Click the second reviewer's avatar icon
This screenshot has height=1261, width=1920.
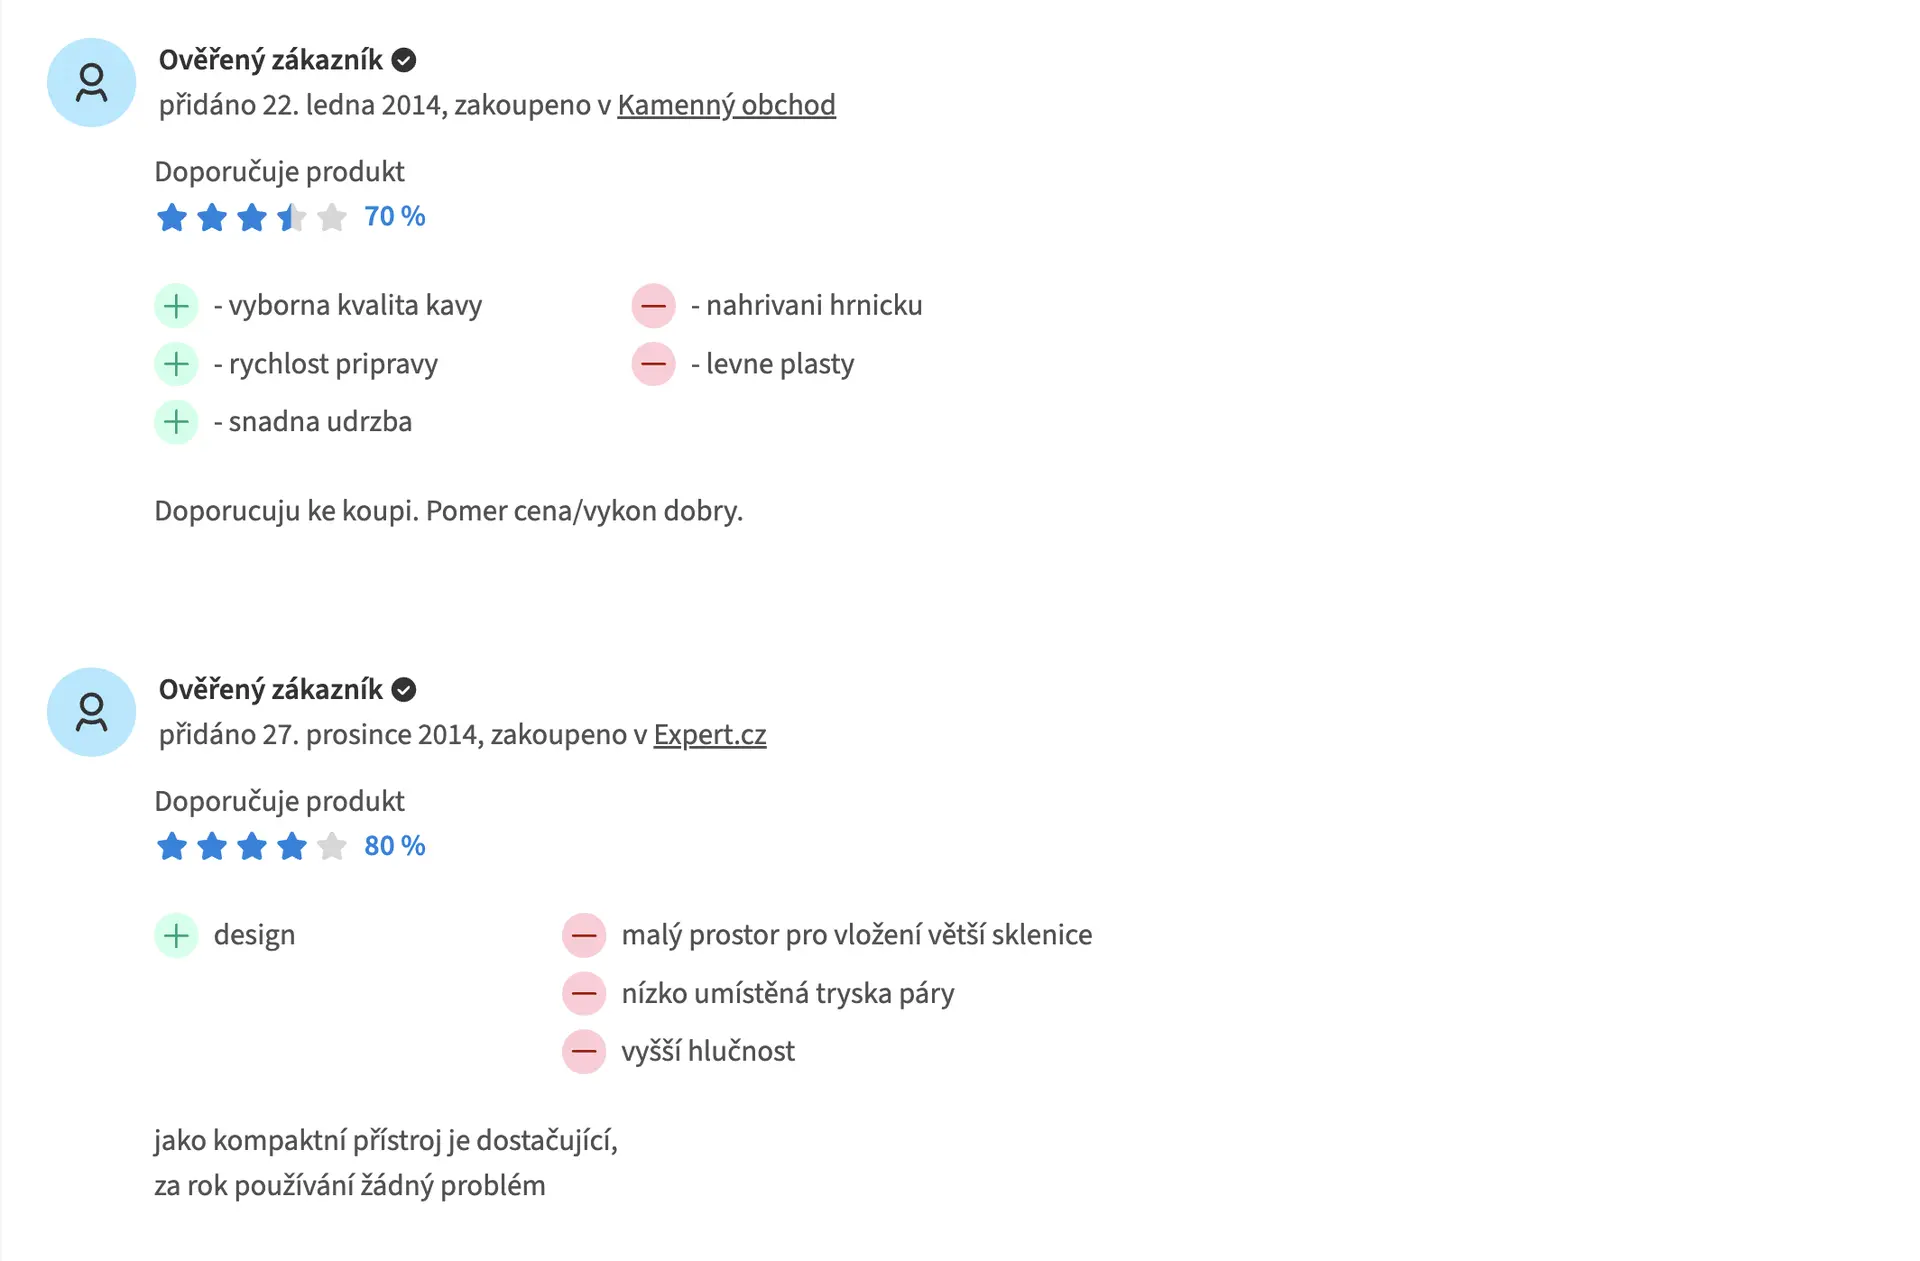91,712
